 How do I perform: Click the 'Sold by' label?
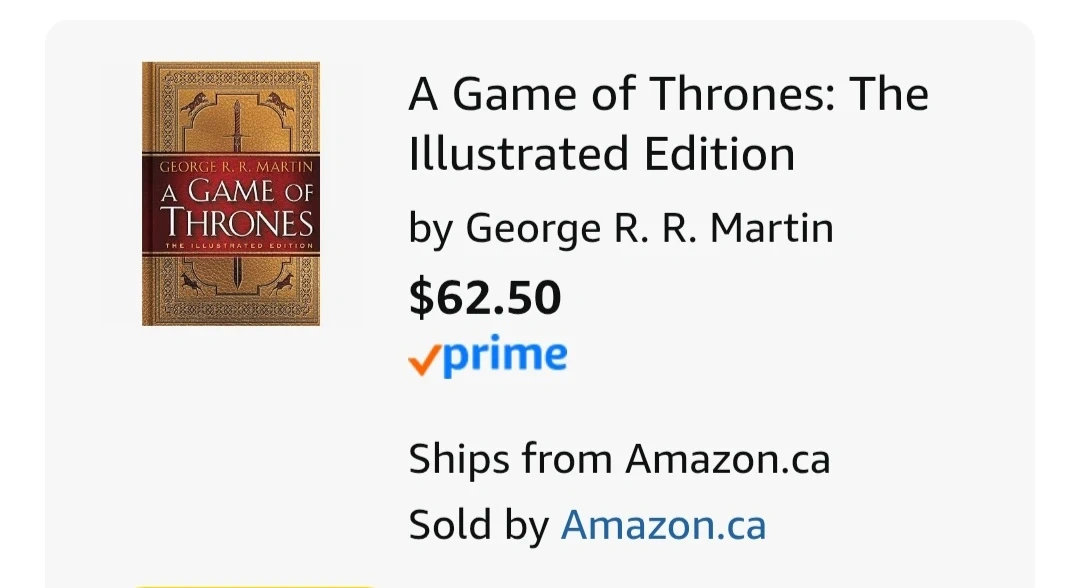[x=478, y=525]
